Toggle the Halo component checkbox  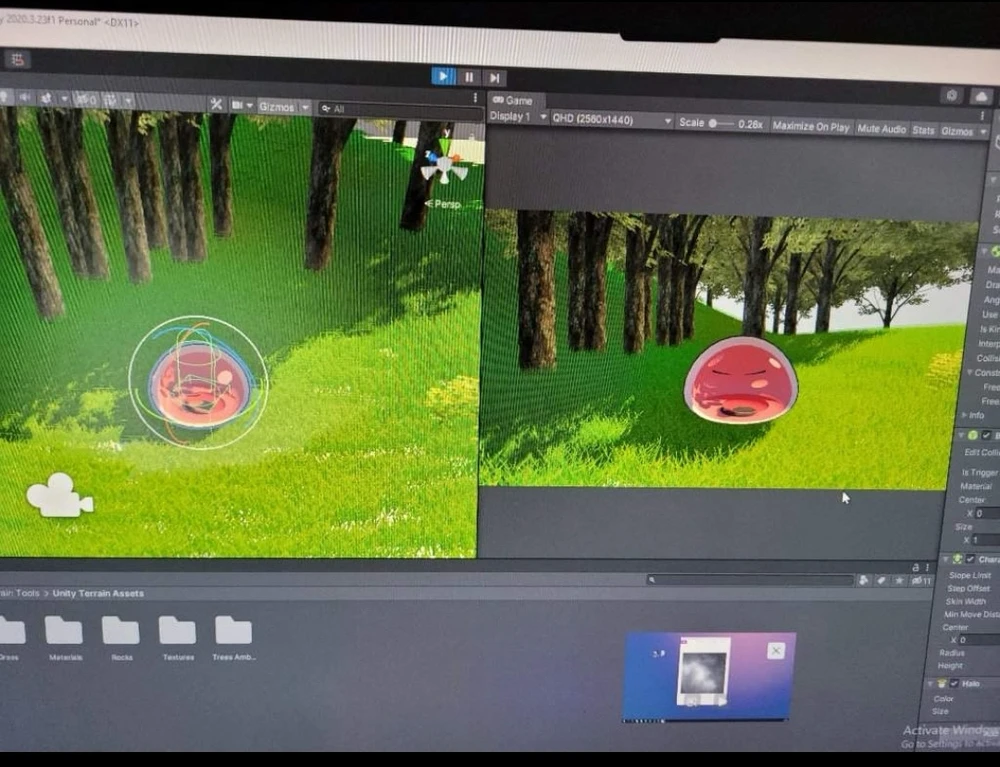953,683
